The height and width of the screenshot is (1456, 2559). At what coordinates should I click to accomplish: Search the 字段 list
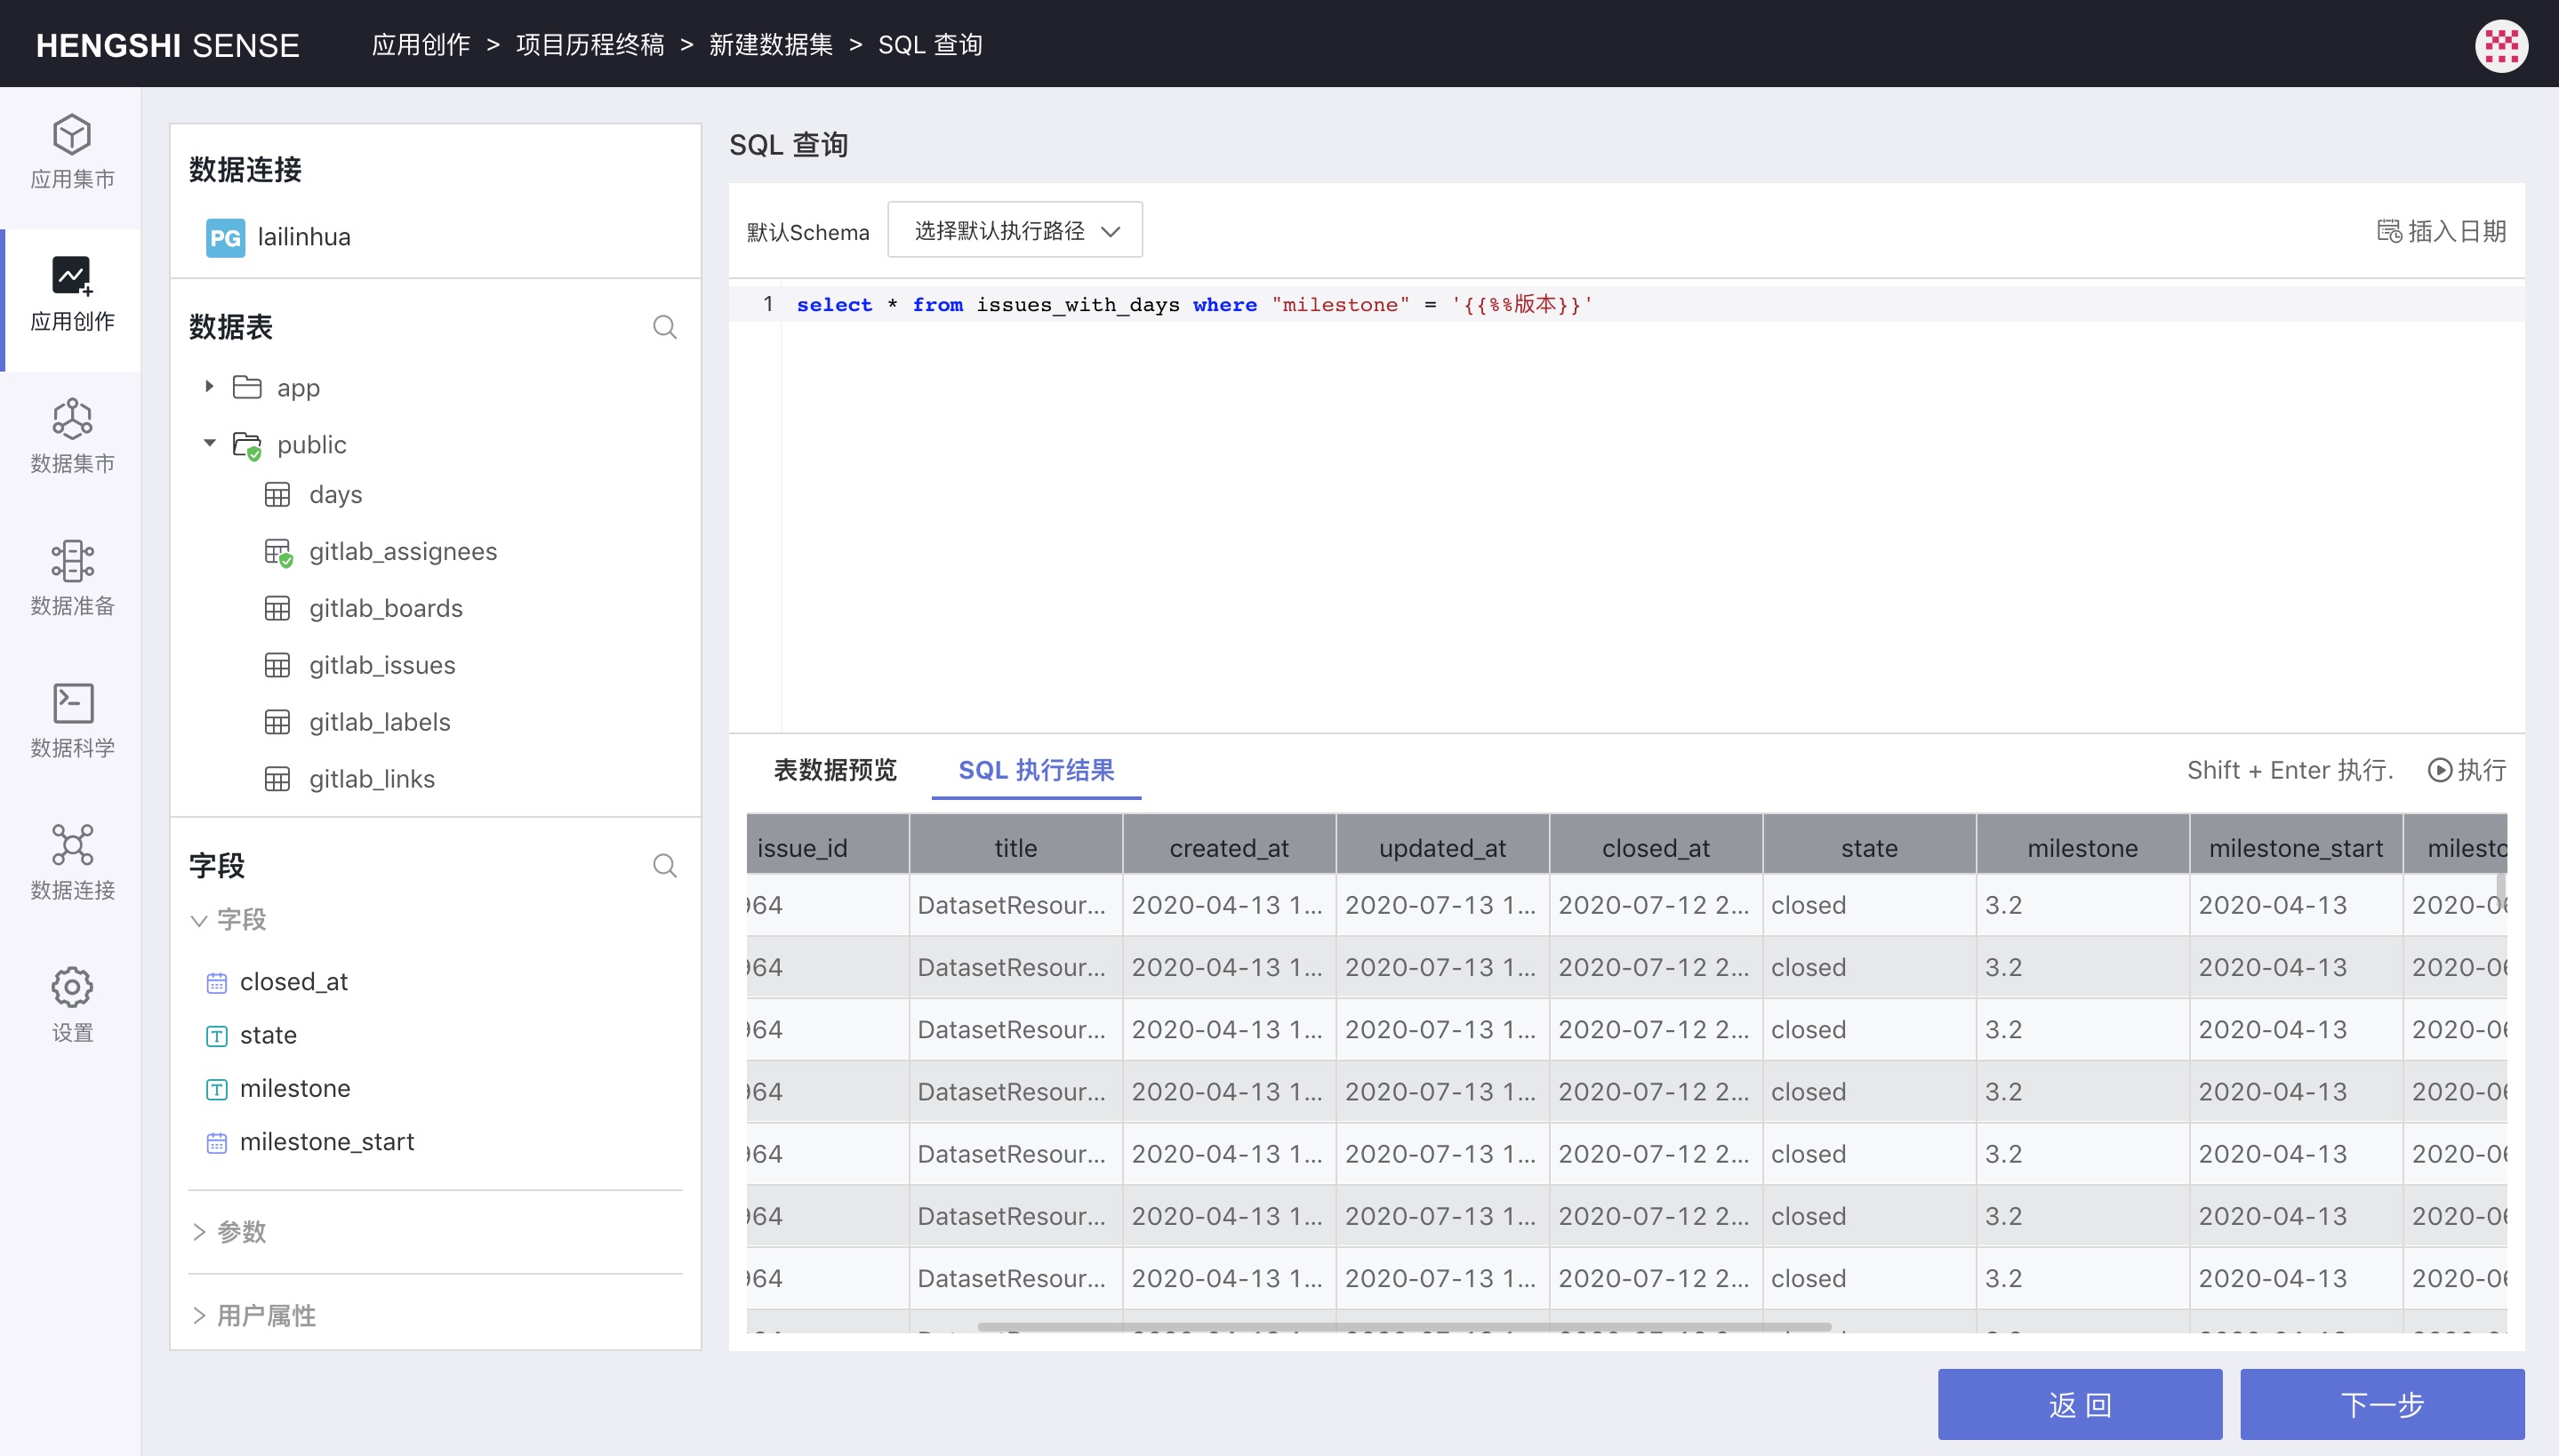[x=664, y=865]
